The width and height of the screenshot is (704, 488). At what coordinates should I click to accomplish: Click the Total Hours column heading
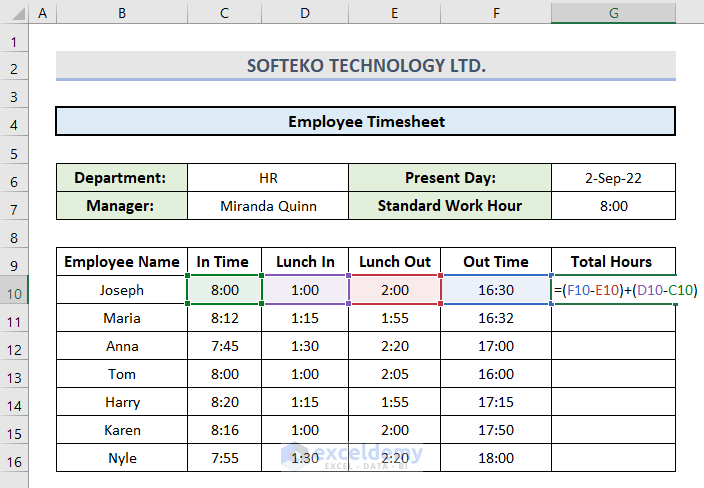[613, 261]
